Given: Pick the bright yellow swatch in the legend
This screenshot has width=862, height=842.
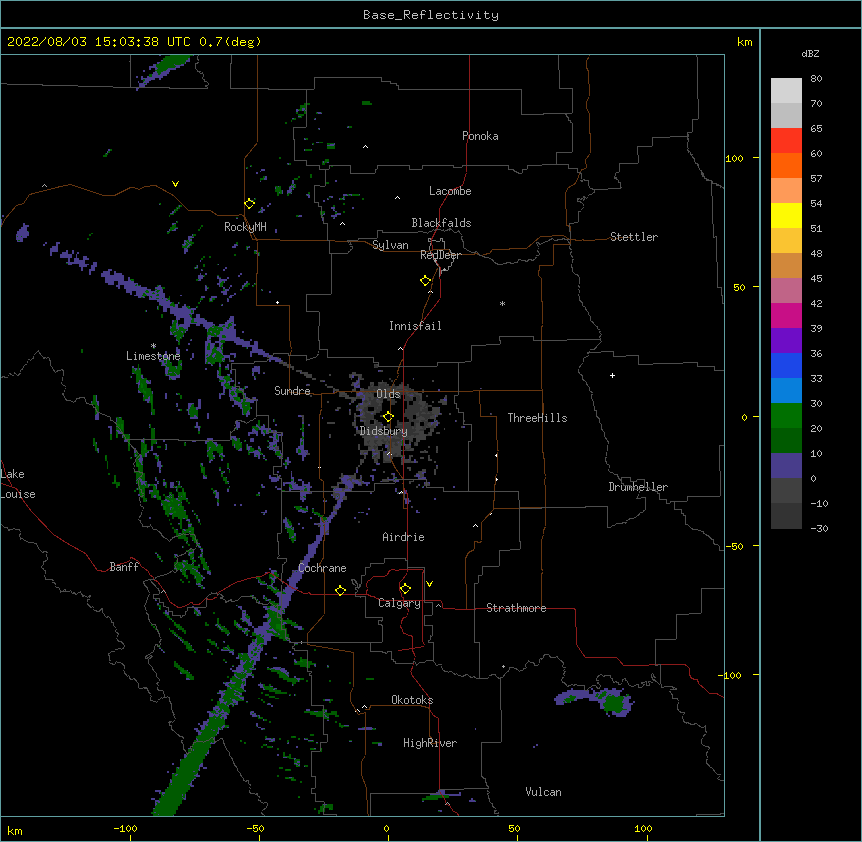Looking at the screenshot, I should coord(786,215).
